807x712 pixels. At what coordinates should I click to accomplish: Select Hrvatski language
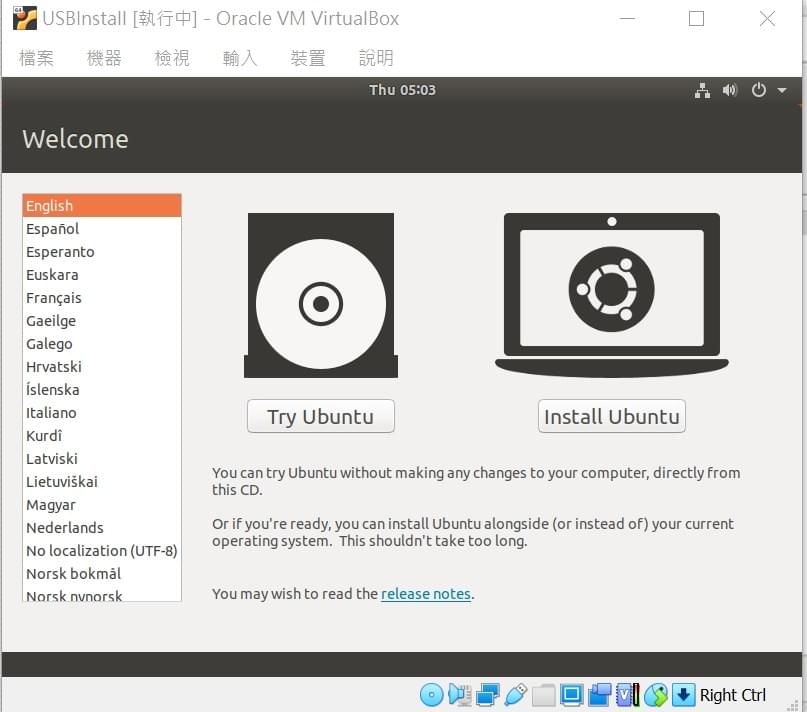point(102,367)
